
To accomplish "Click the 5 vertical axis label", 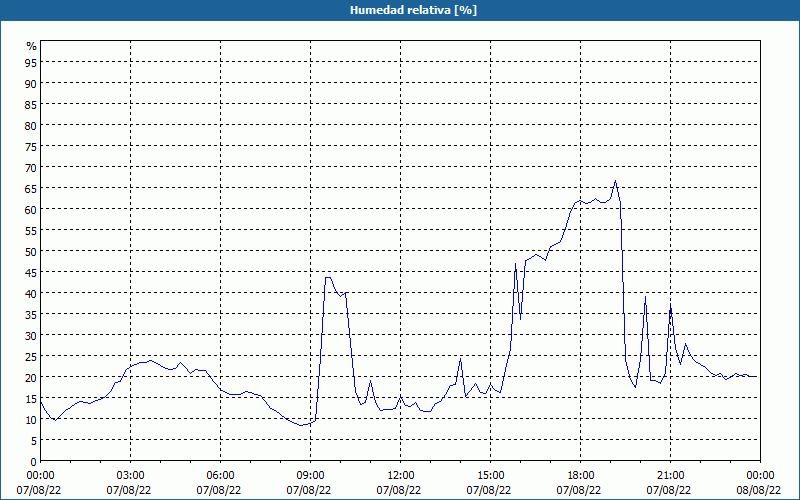I will pyautogui.click(x=34, y=441).
